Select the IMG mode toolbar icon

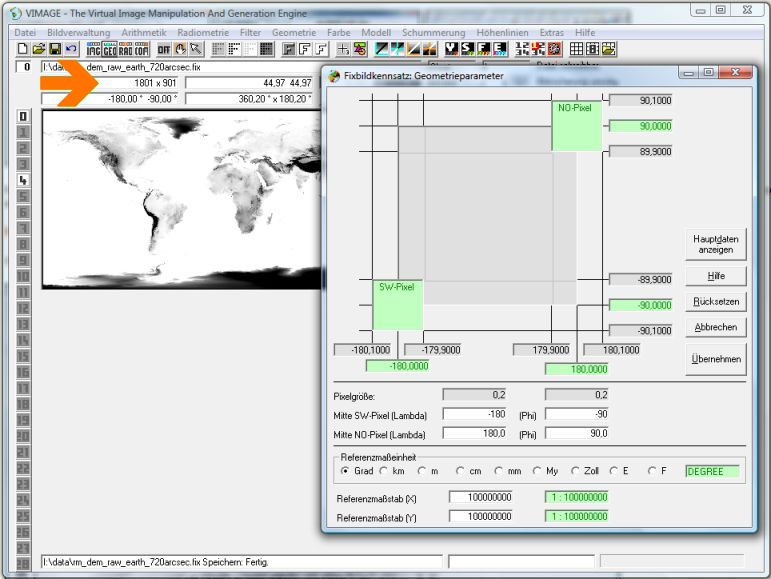click(94, 48)
